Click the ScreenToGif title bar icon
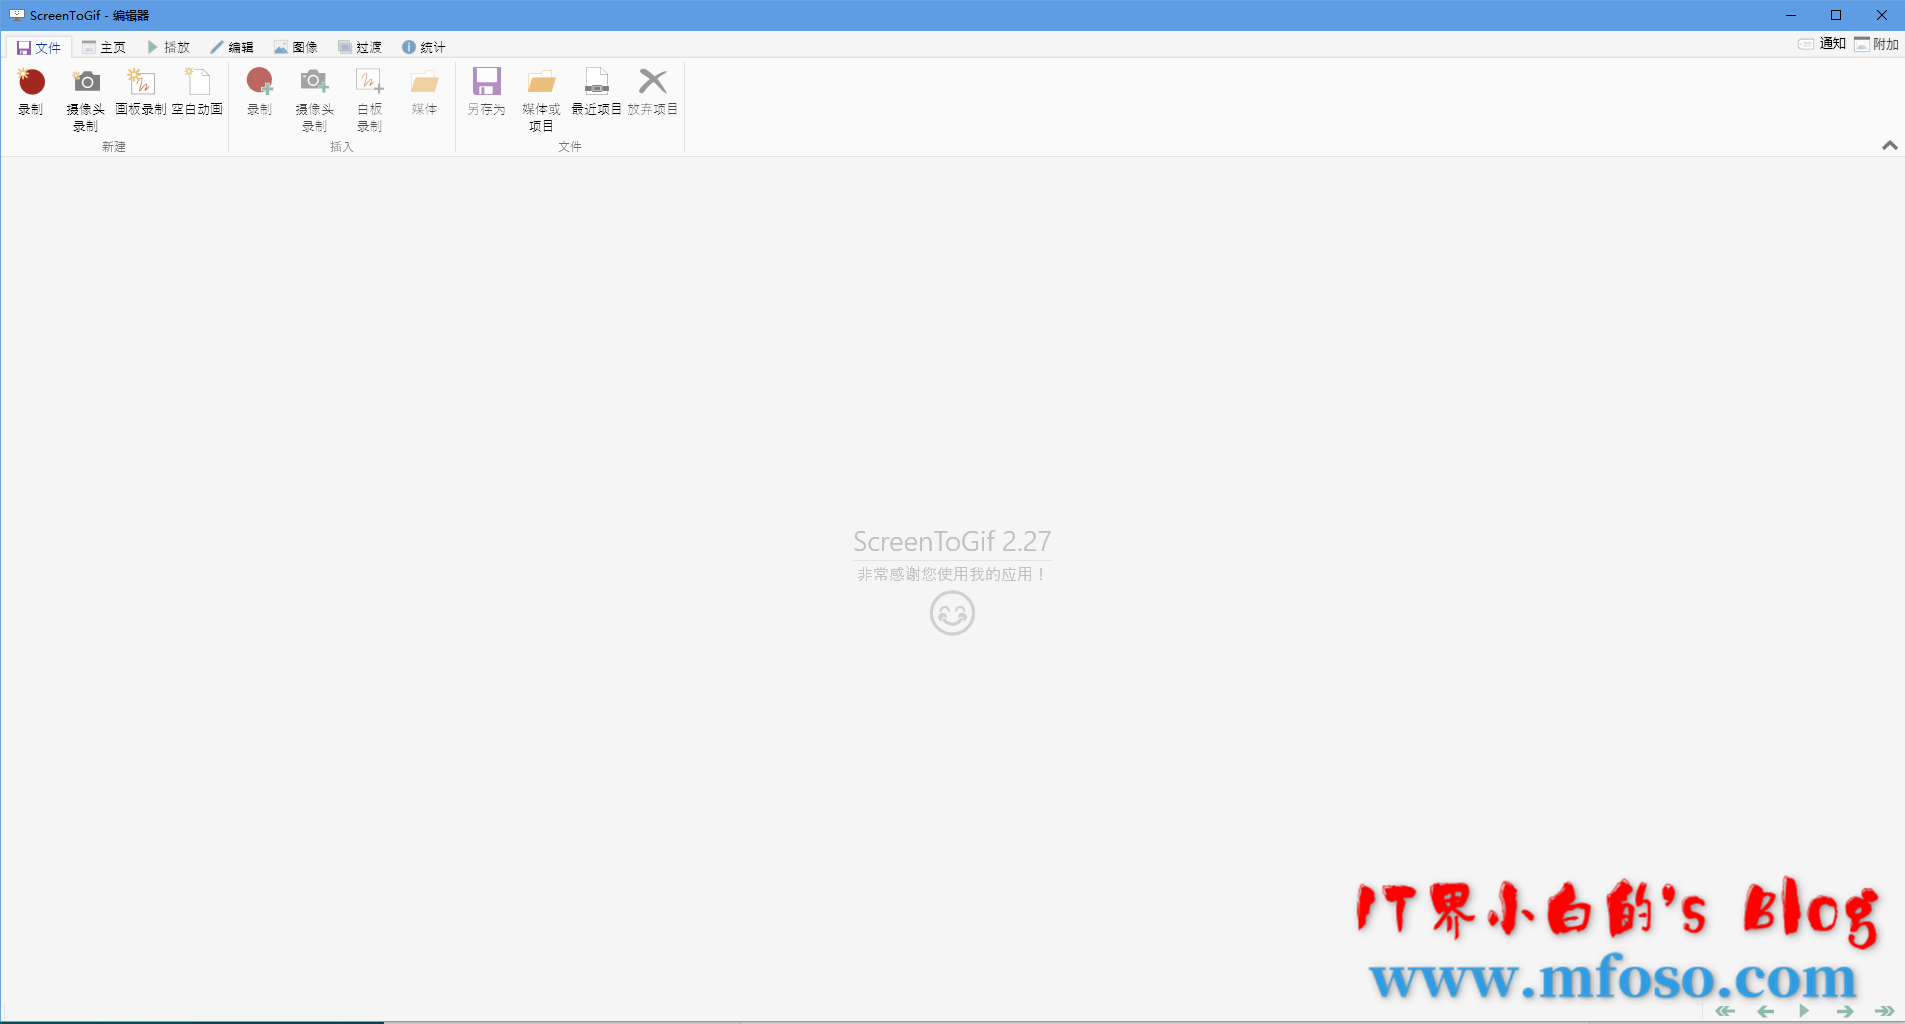Viewport: 1905px width, 1024px height. 17,15
